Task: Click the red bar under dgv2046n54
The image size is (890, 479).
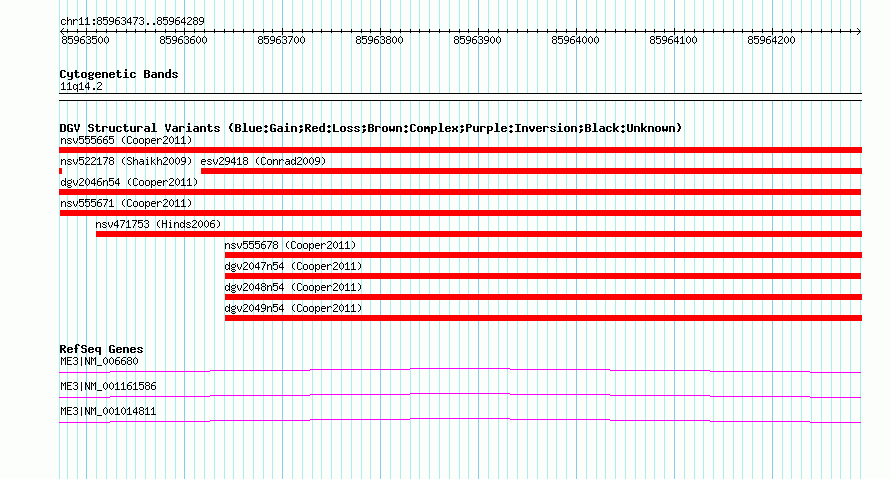Action: (x=460, y=192)
